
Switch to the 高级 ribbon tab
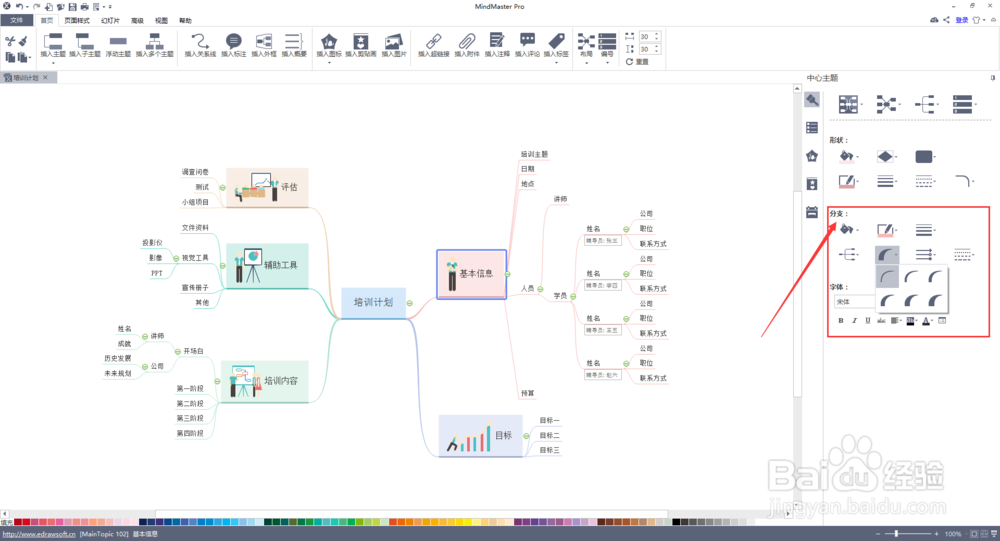pyautogui.click(x=137, y=20)
